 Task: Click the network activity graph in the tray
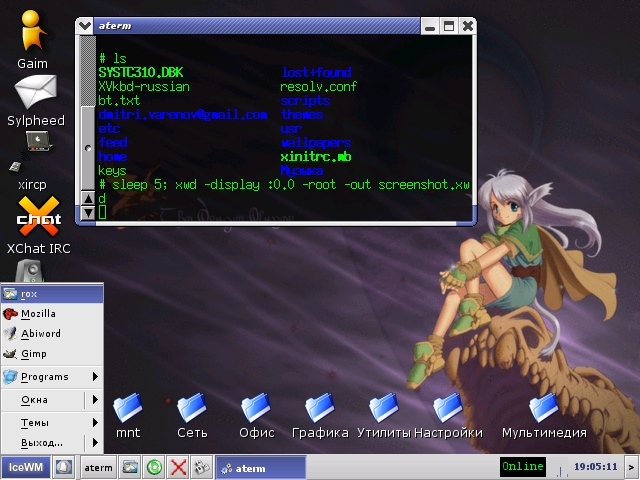[562, 469]
